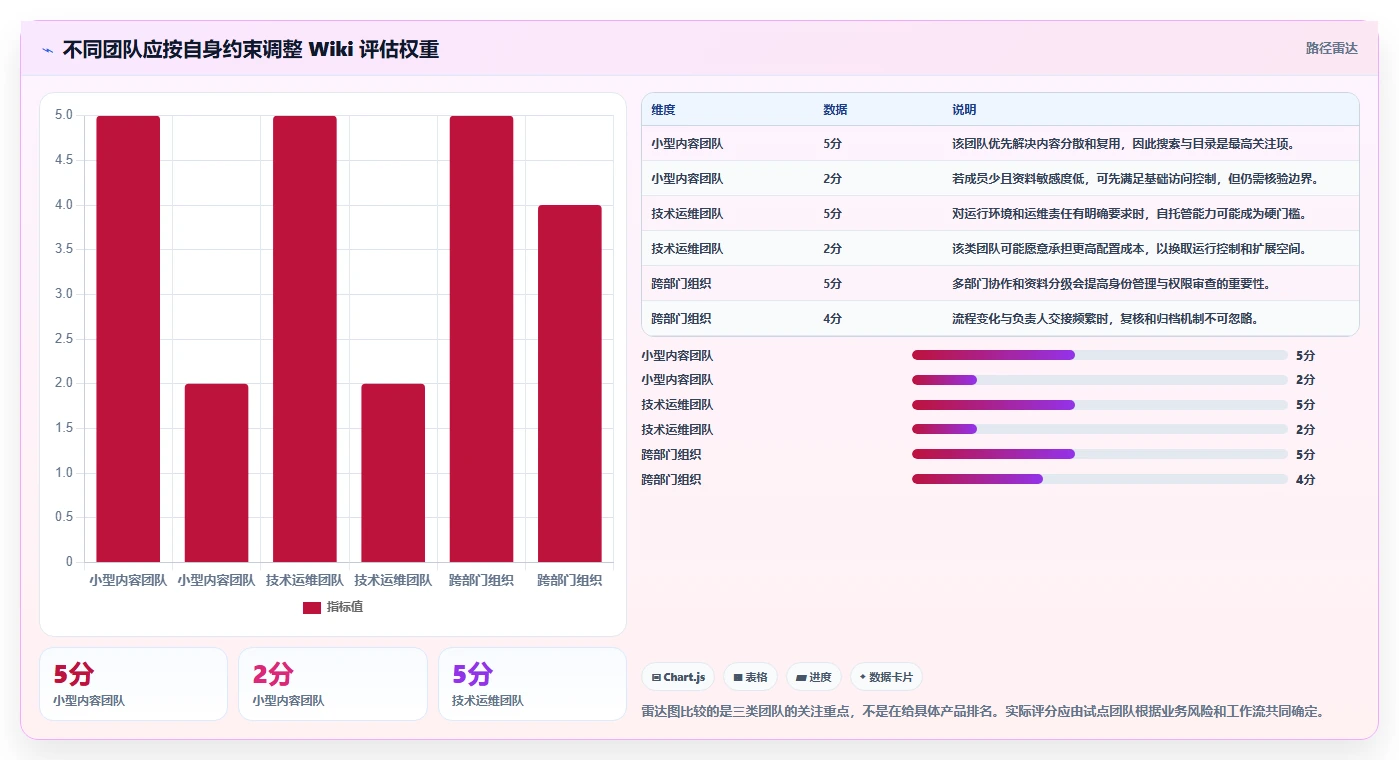Click the row about 身份管理与权限审查
The image size is (1399, 760).
tap(1000, 283)
